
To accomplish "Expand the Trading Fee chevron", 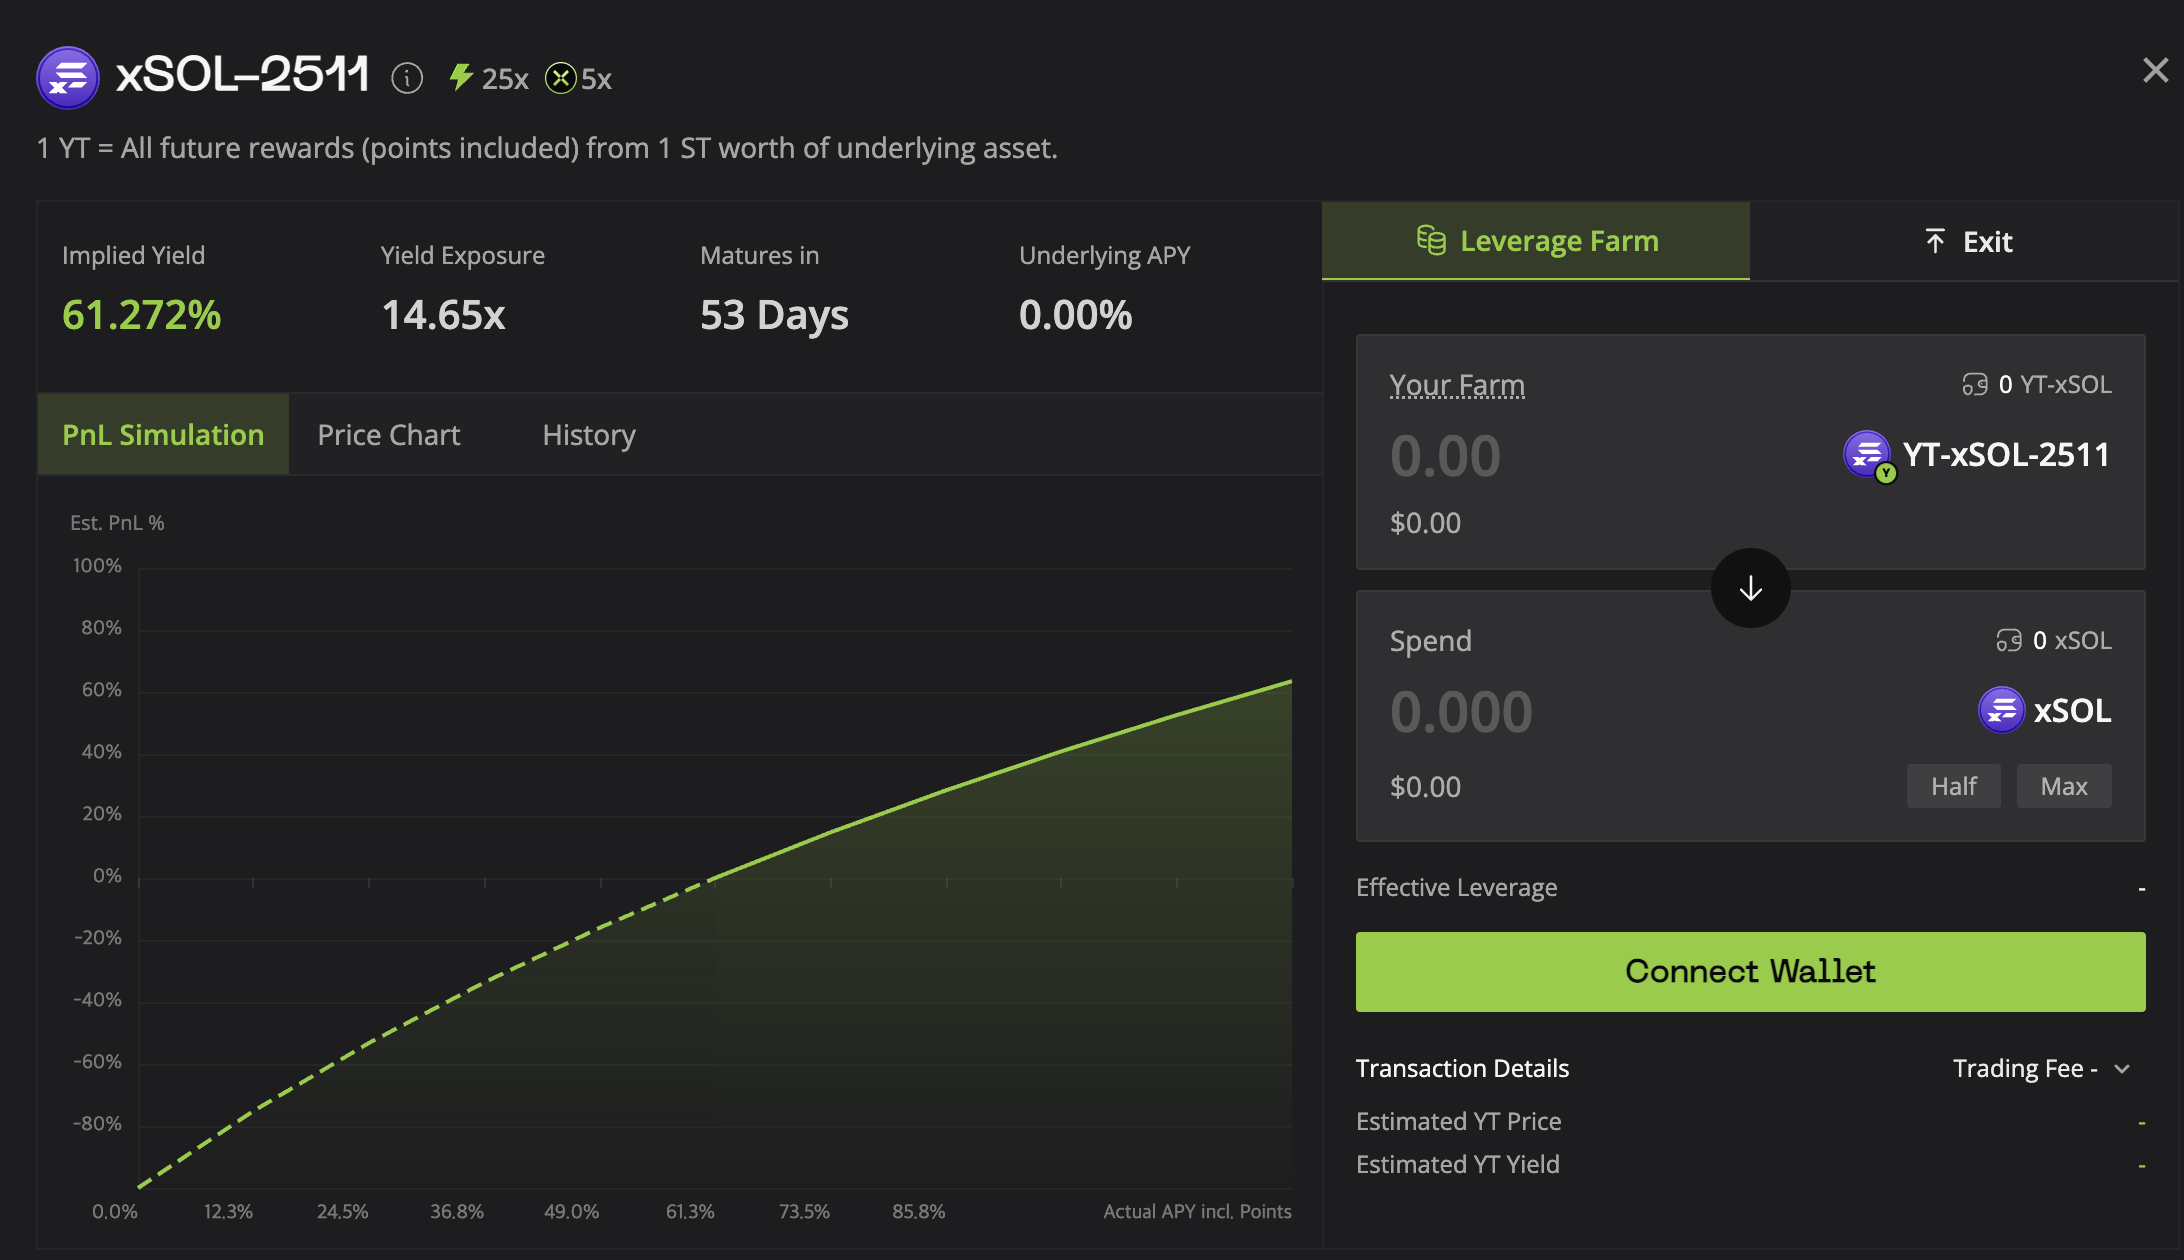I will click(x=2122, y=1069).
